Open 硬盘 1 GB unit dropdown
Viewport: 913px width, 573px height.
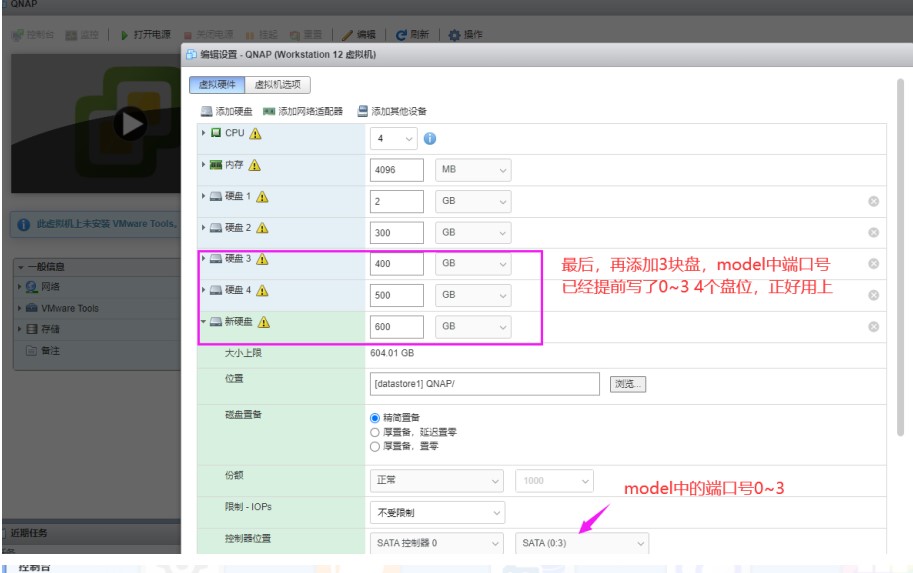tap(473, 201)
